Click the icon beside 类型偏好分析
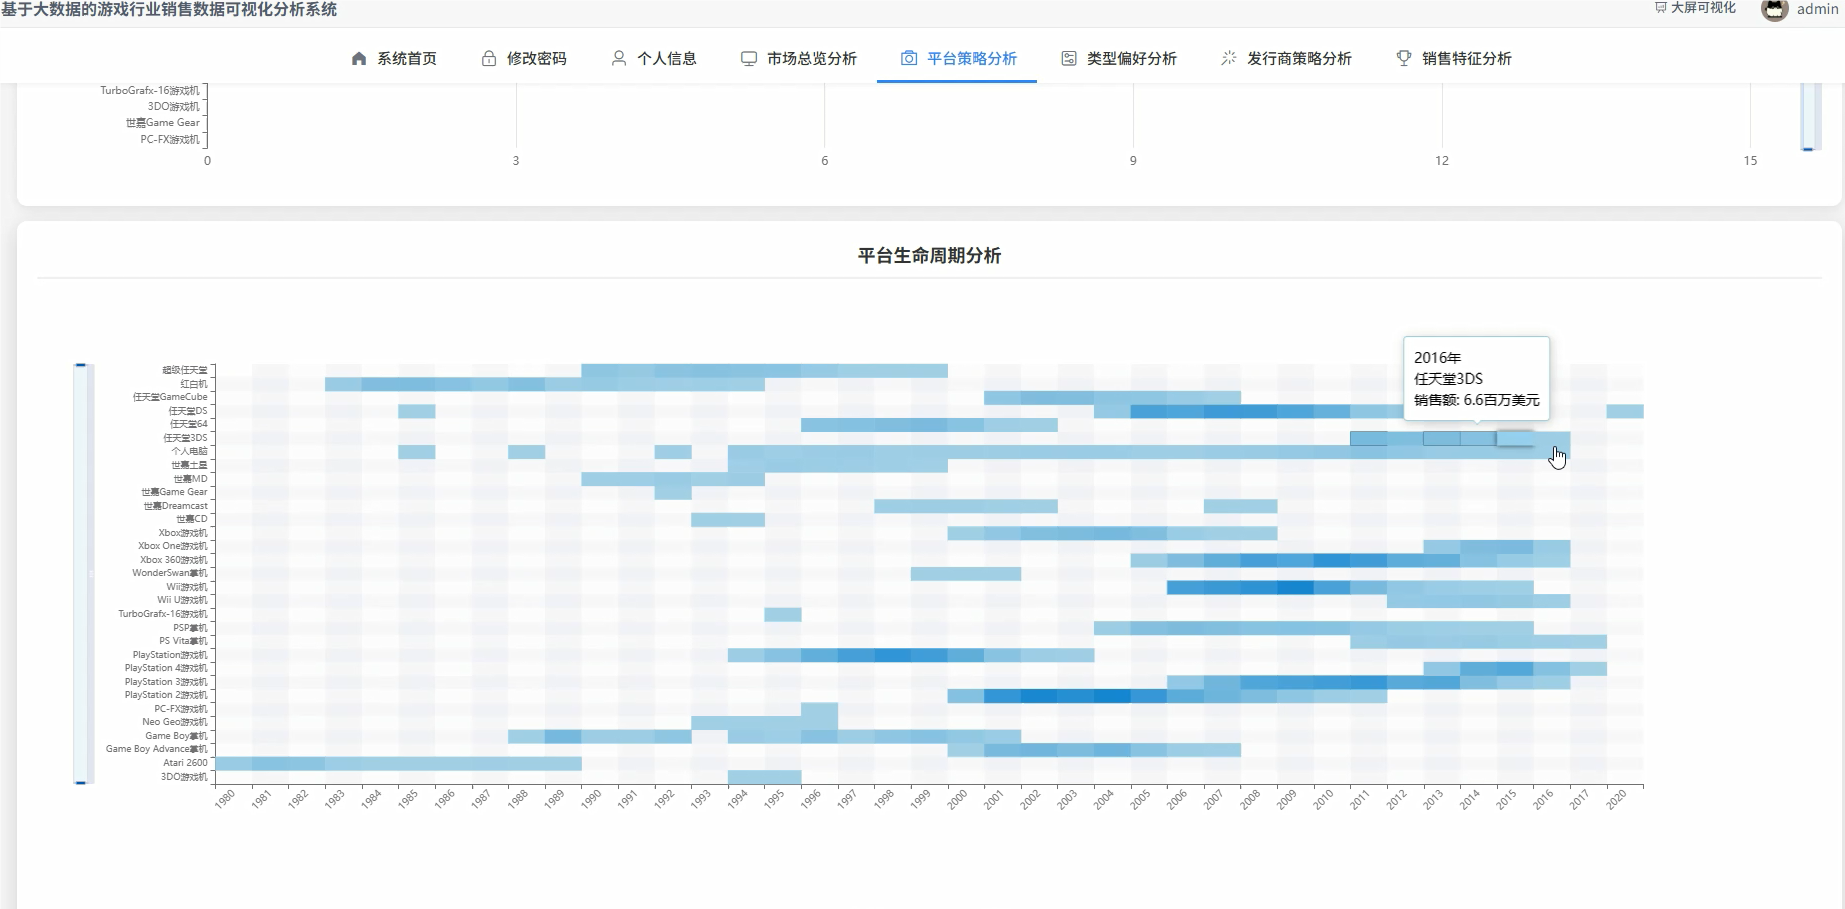 pyautogui.click(x=1069, y=58)
